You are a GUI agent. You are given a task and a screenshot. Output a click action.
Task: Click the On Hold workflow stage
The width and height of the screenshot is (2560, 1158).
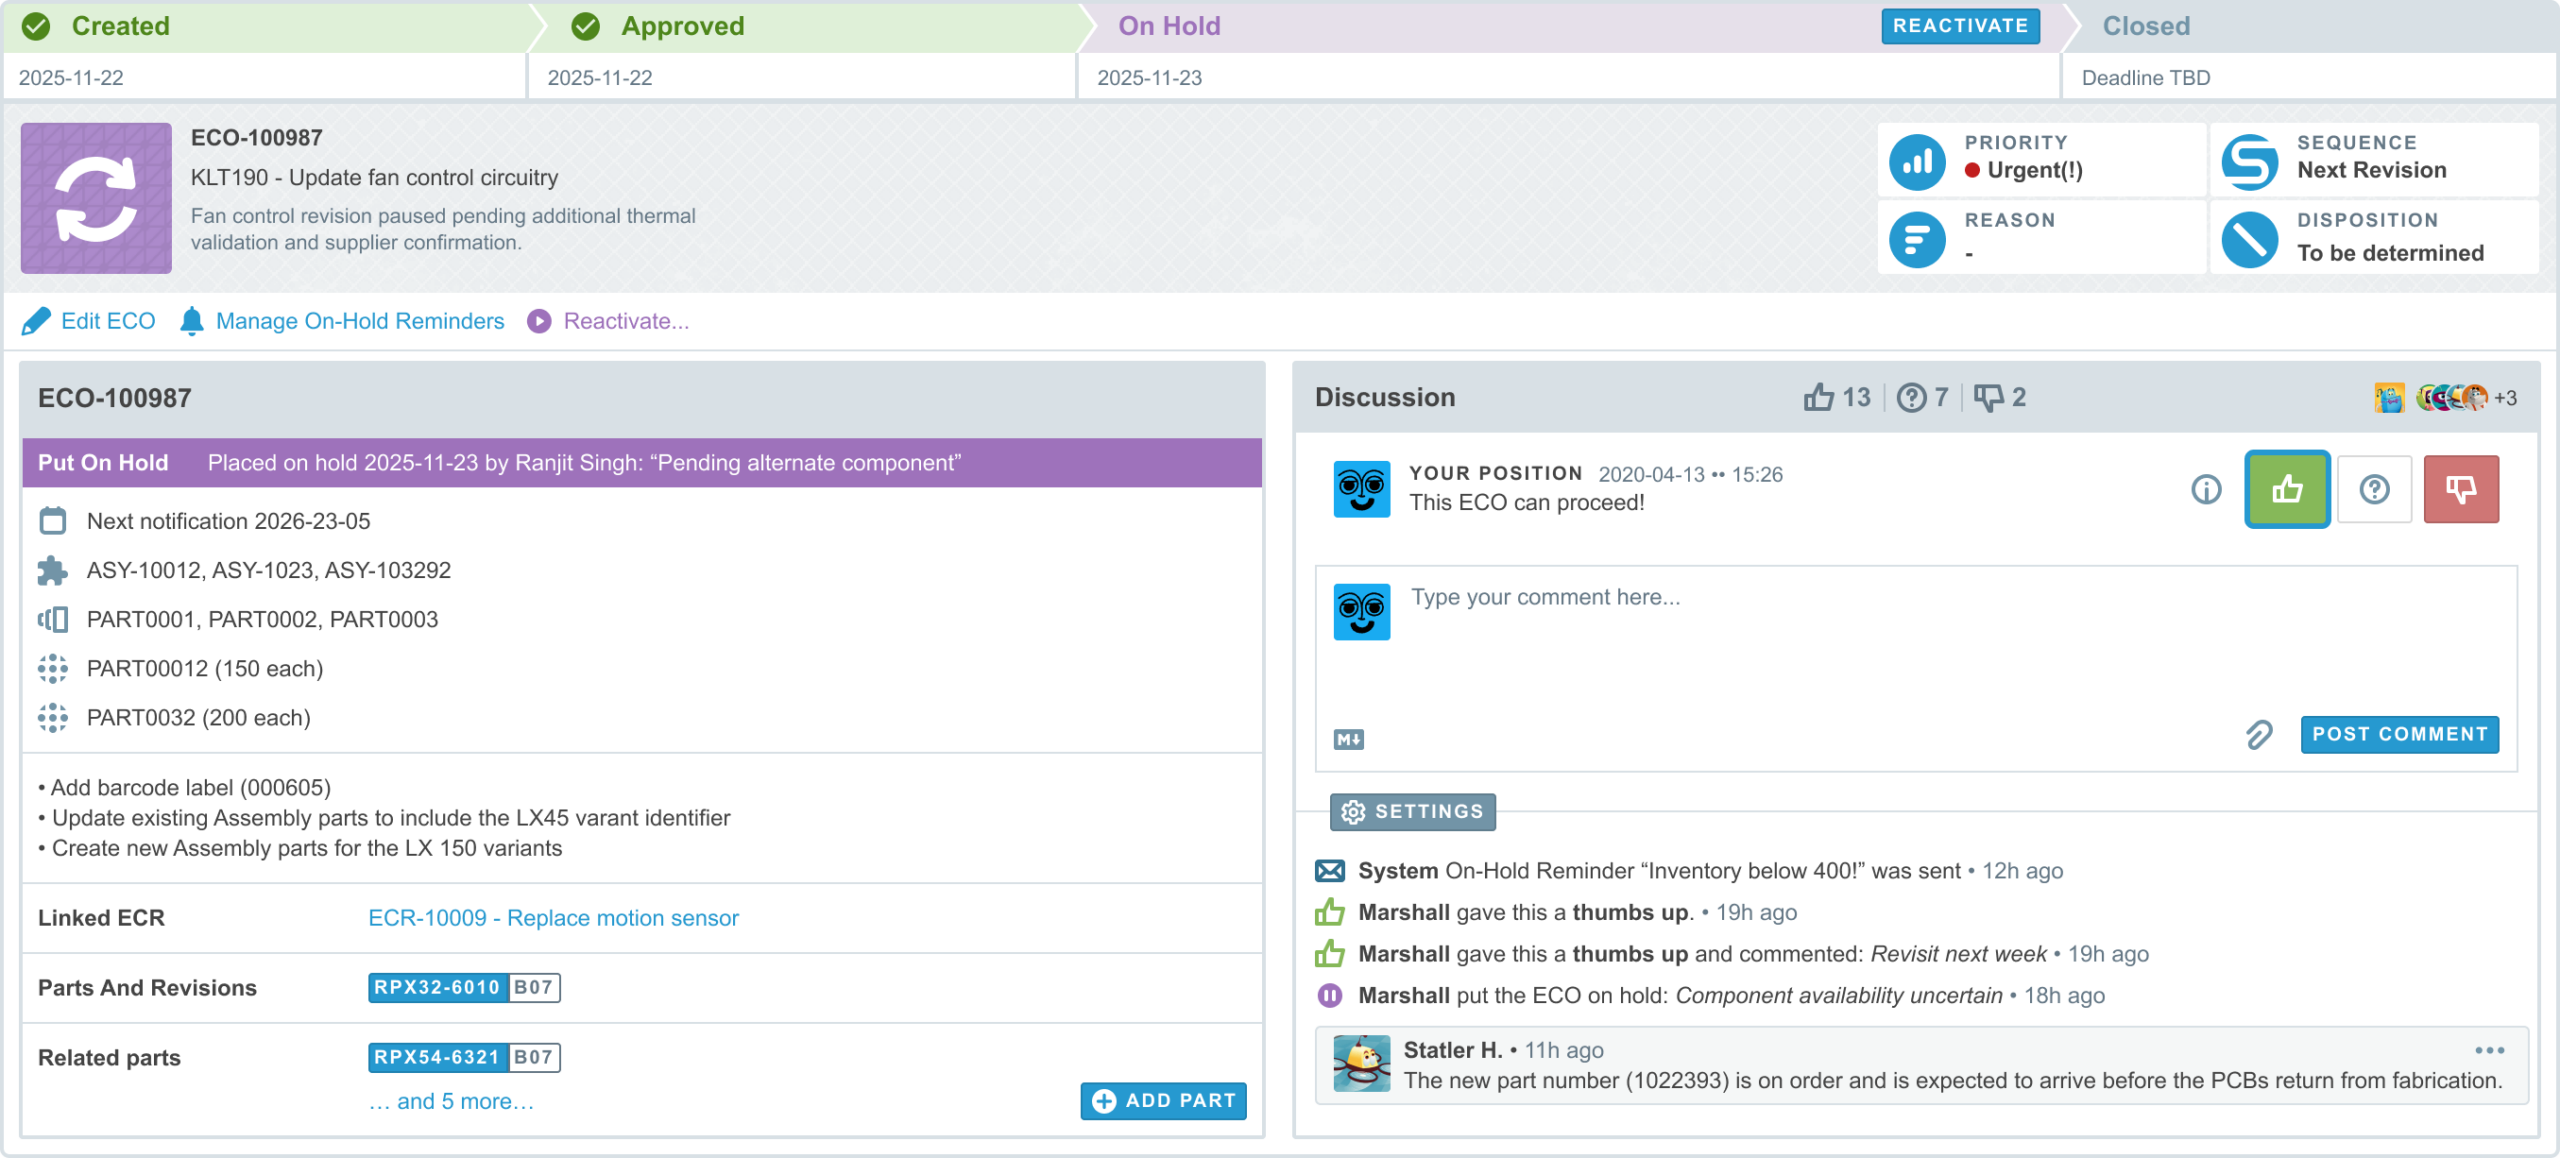[1168, 26]
